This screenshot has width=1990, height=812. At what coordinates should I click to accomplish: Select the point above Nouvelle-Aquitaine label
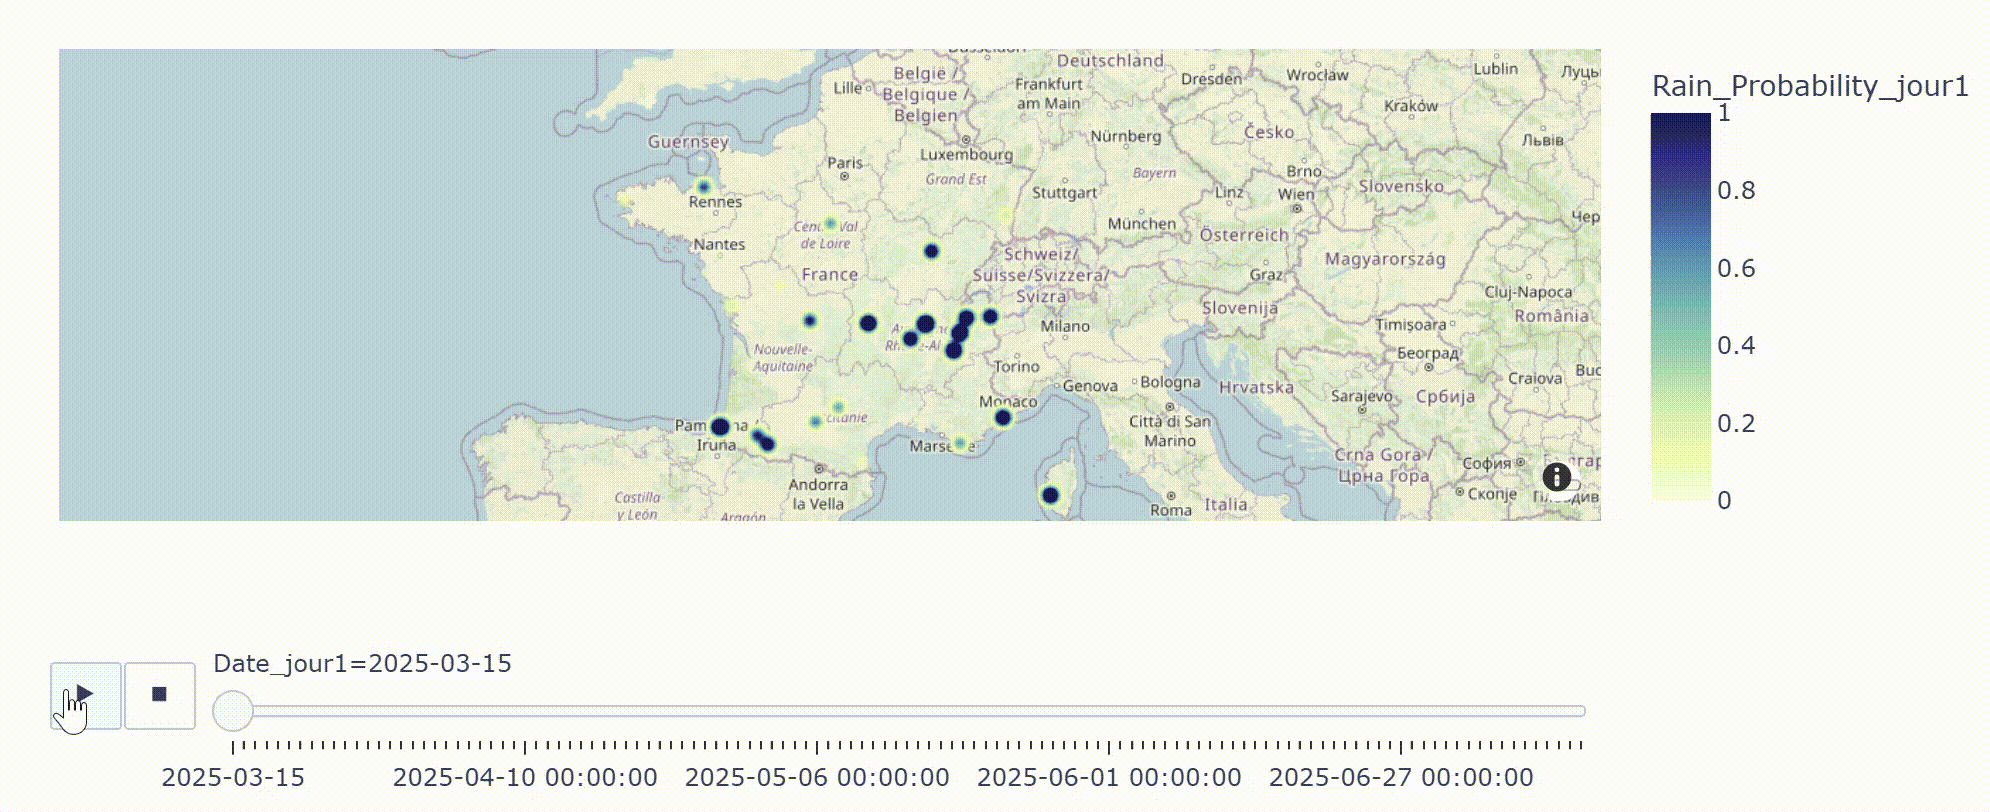pyautogui.click(x=810, y=321)
